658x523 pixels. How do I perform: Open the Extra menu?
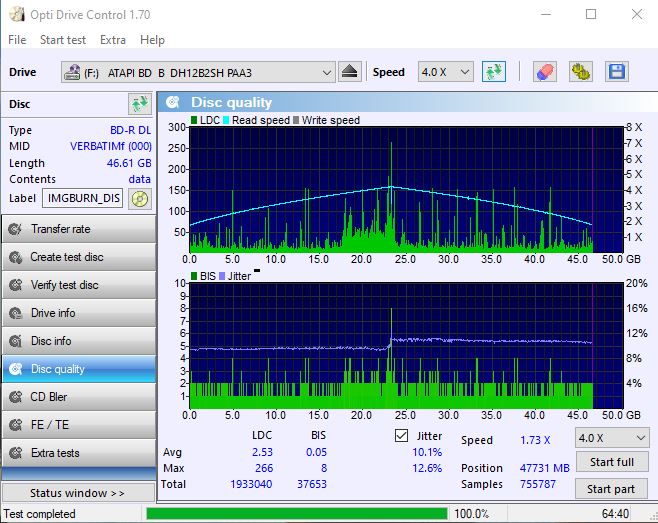113,40
